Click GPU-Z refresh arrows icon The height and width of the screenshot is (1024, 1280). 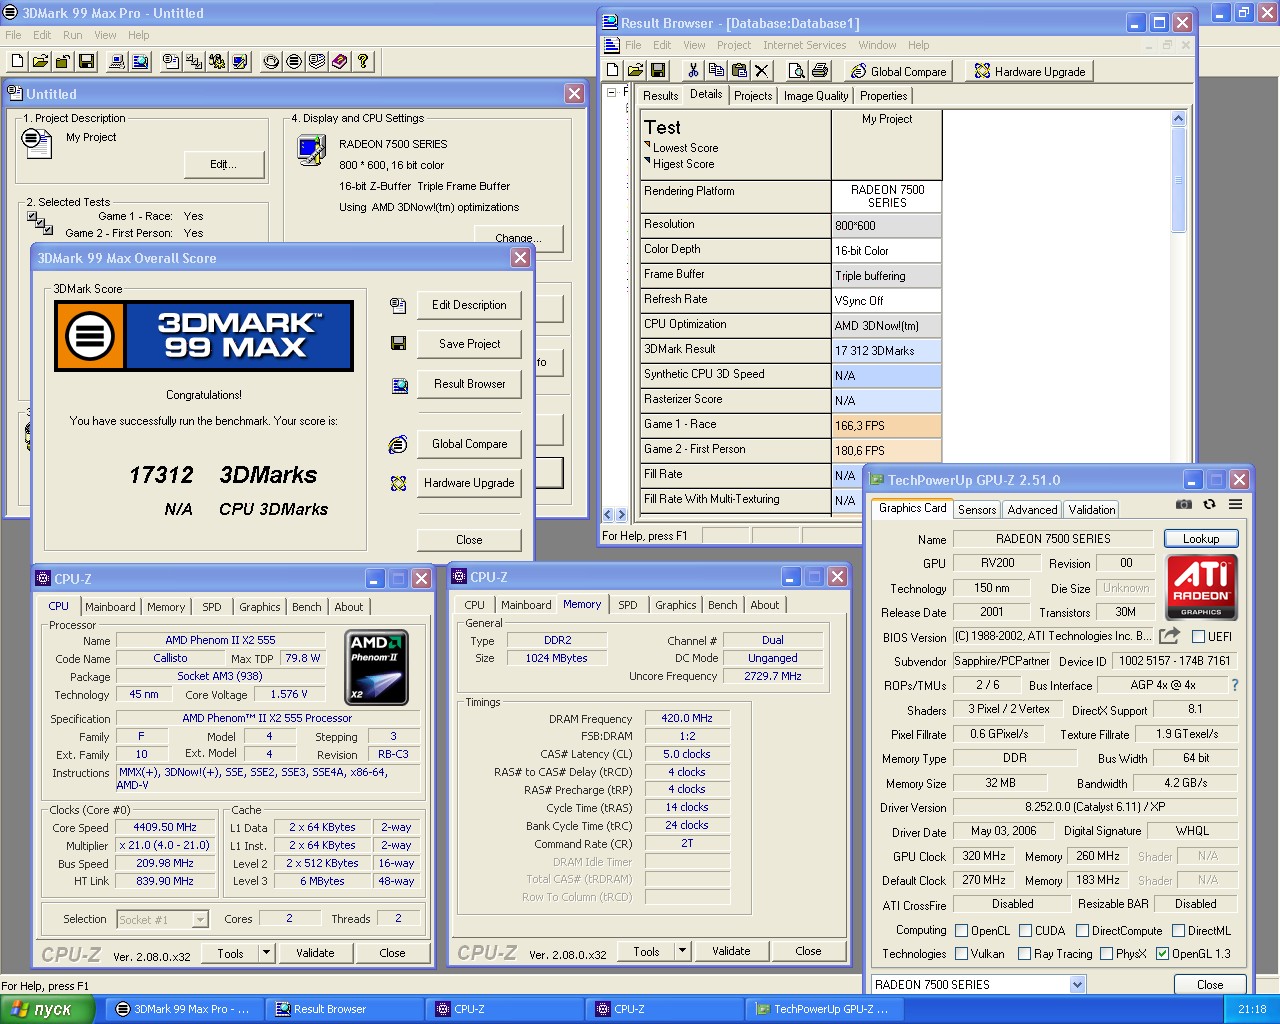1209,505
